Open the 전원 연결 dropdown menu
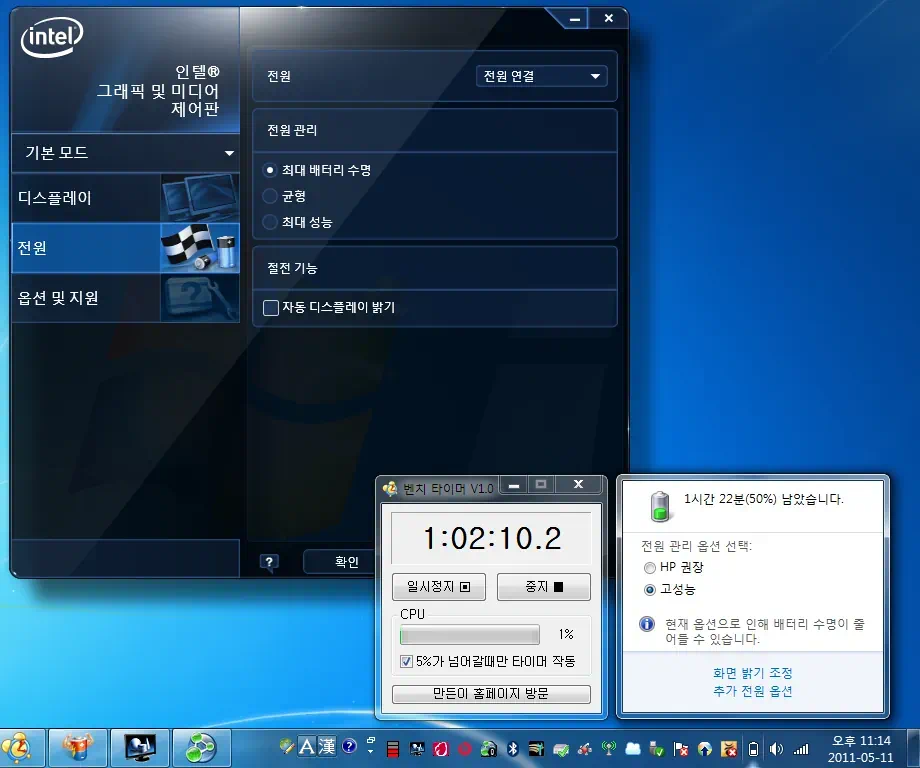920x768 pixels. click(x=541, y=75)
